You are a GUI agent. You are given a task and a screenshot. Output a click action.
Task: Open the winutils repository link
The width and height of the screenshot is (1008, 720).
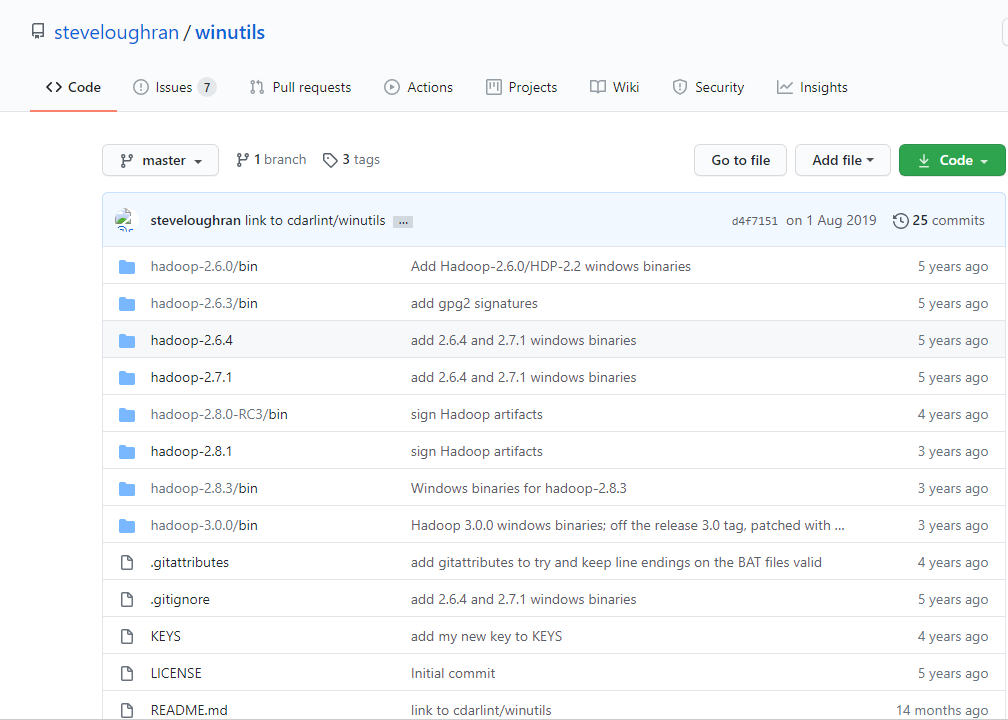230,32
